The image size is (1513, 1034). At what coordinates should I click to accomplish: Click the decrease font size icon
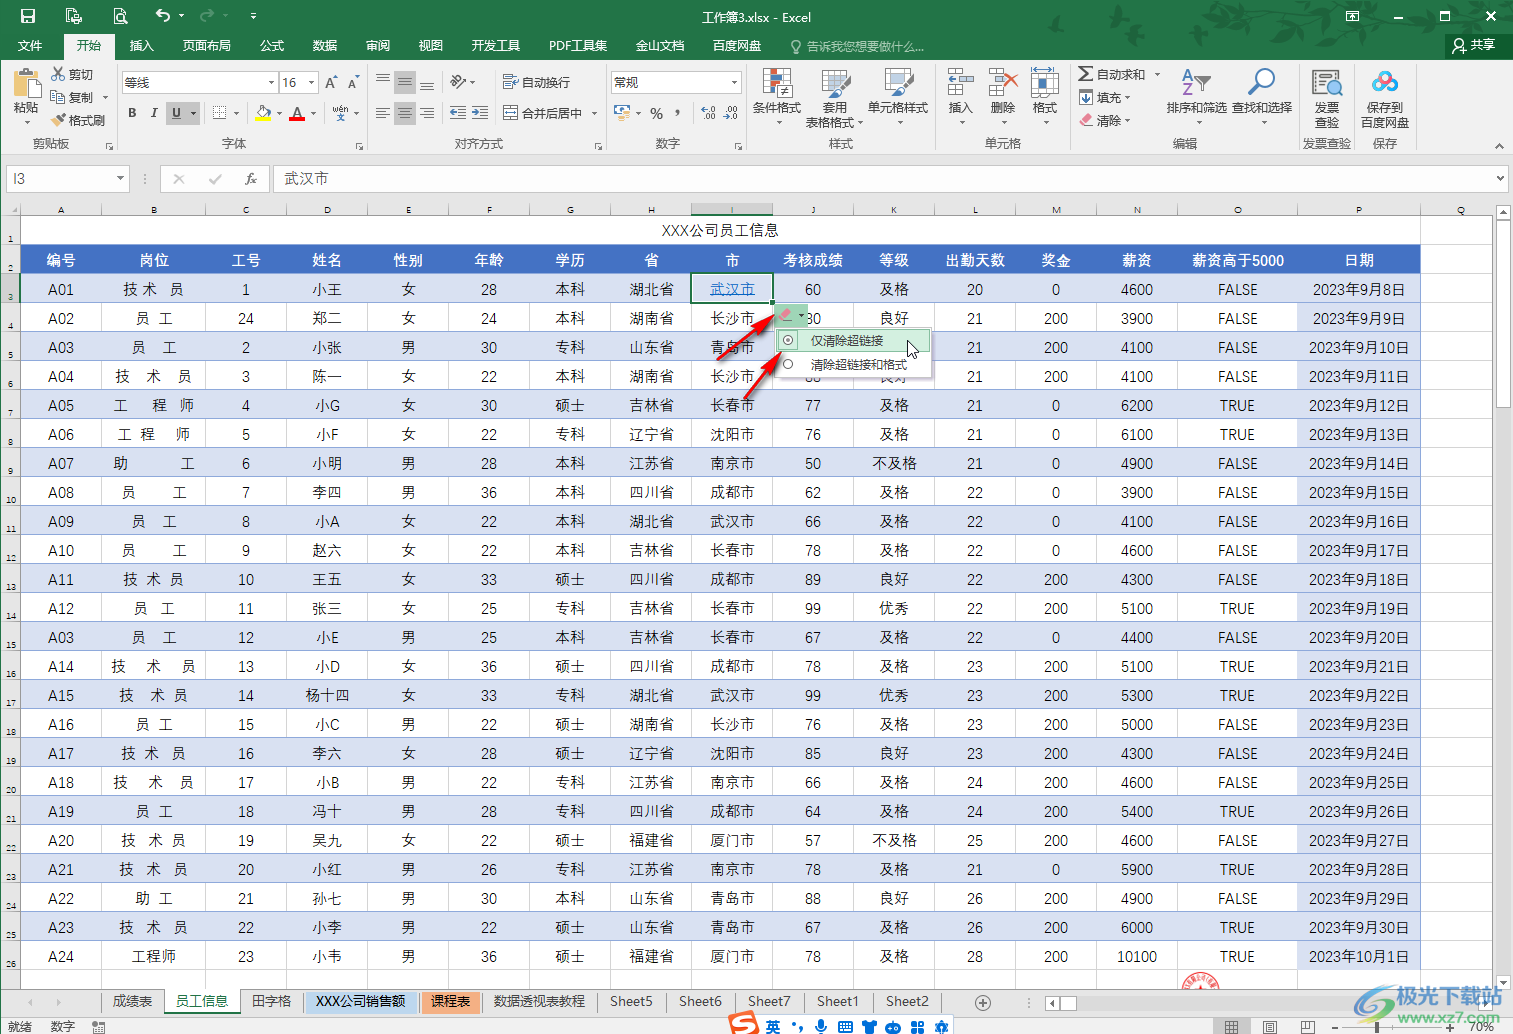(x=353, y=82)
